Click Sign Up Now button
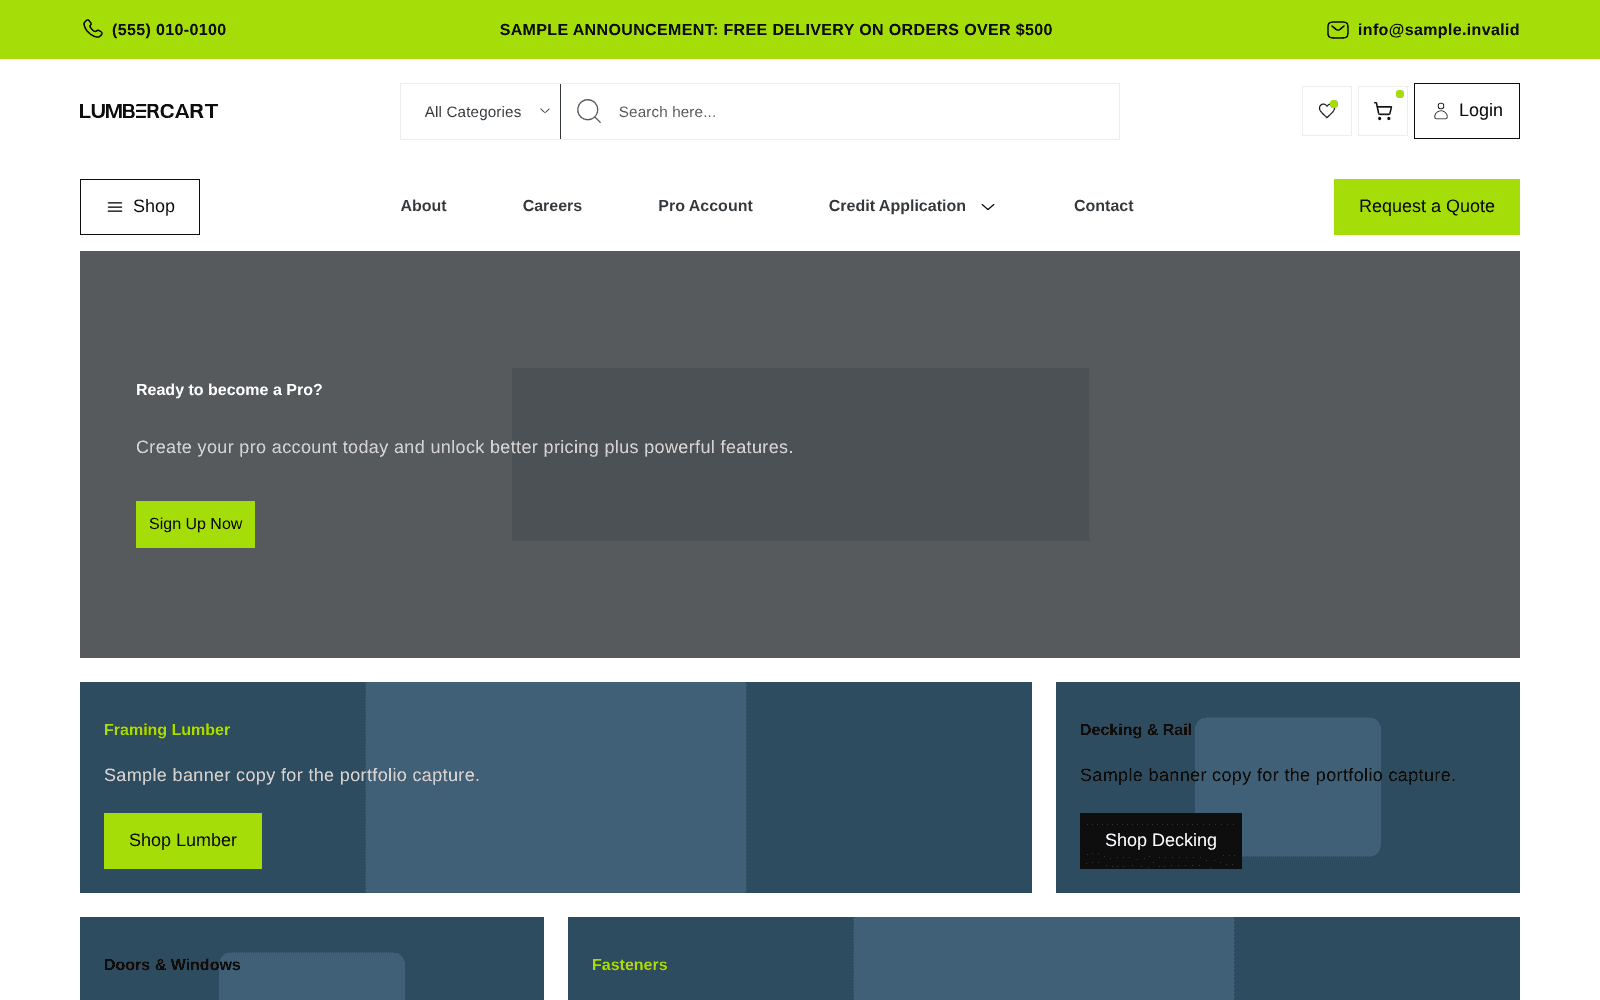Viewport: 1600px width, 1000px height. (x=195, y=524)
